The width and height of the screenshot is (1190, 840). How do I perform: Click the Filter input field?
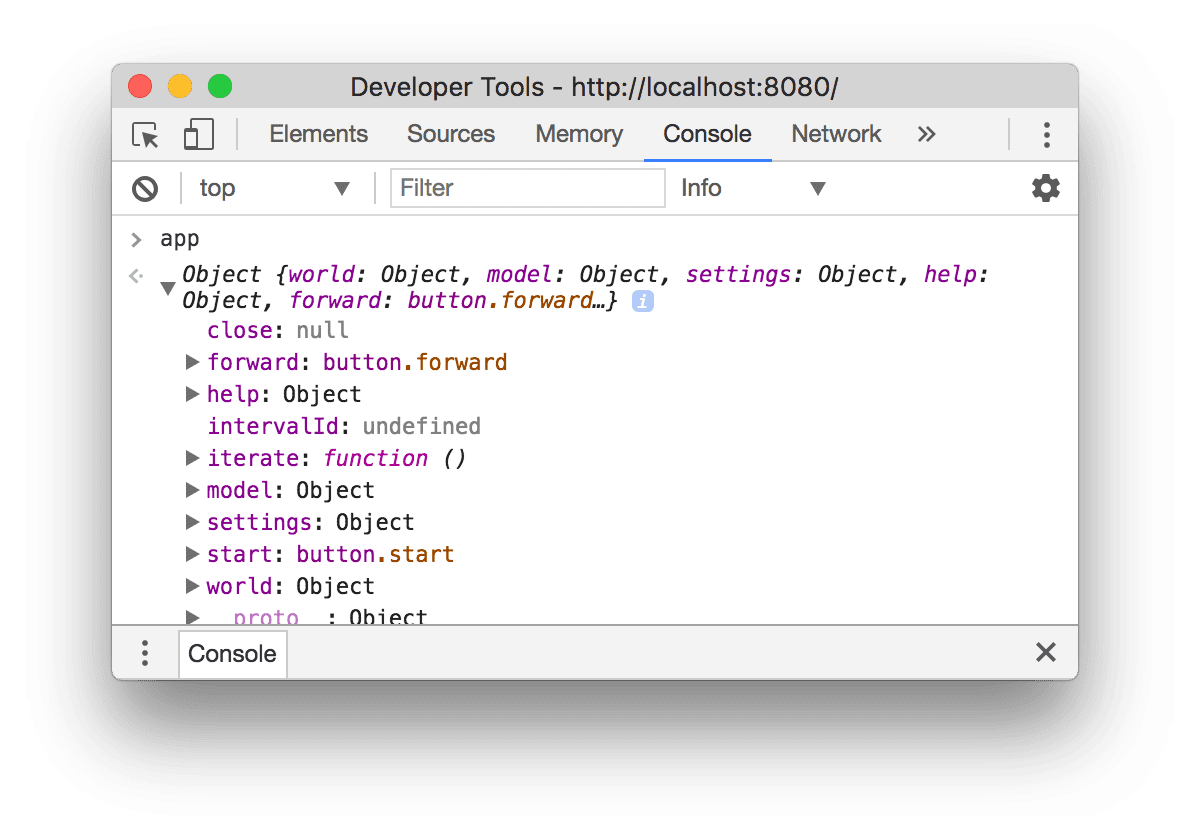click(x=527, y=188)
